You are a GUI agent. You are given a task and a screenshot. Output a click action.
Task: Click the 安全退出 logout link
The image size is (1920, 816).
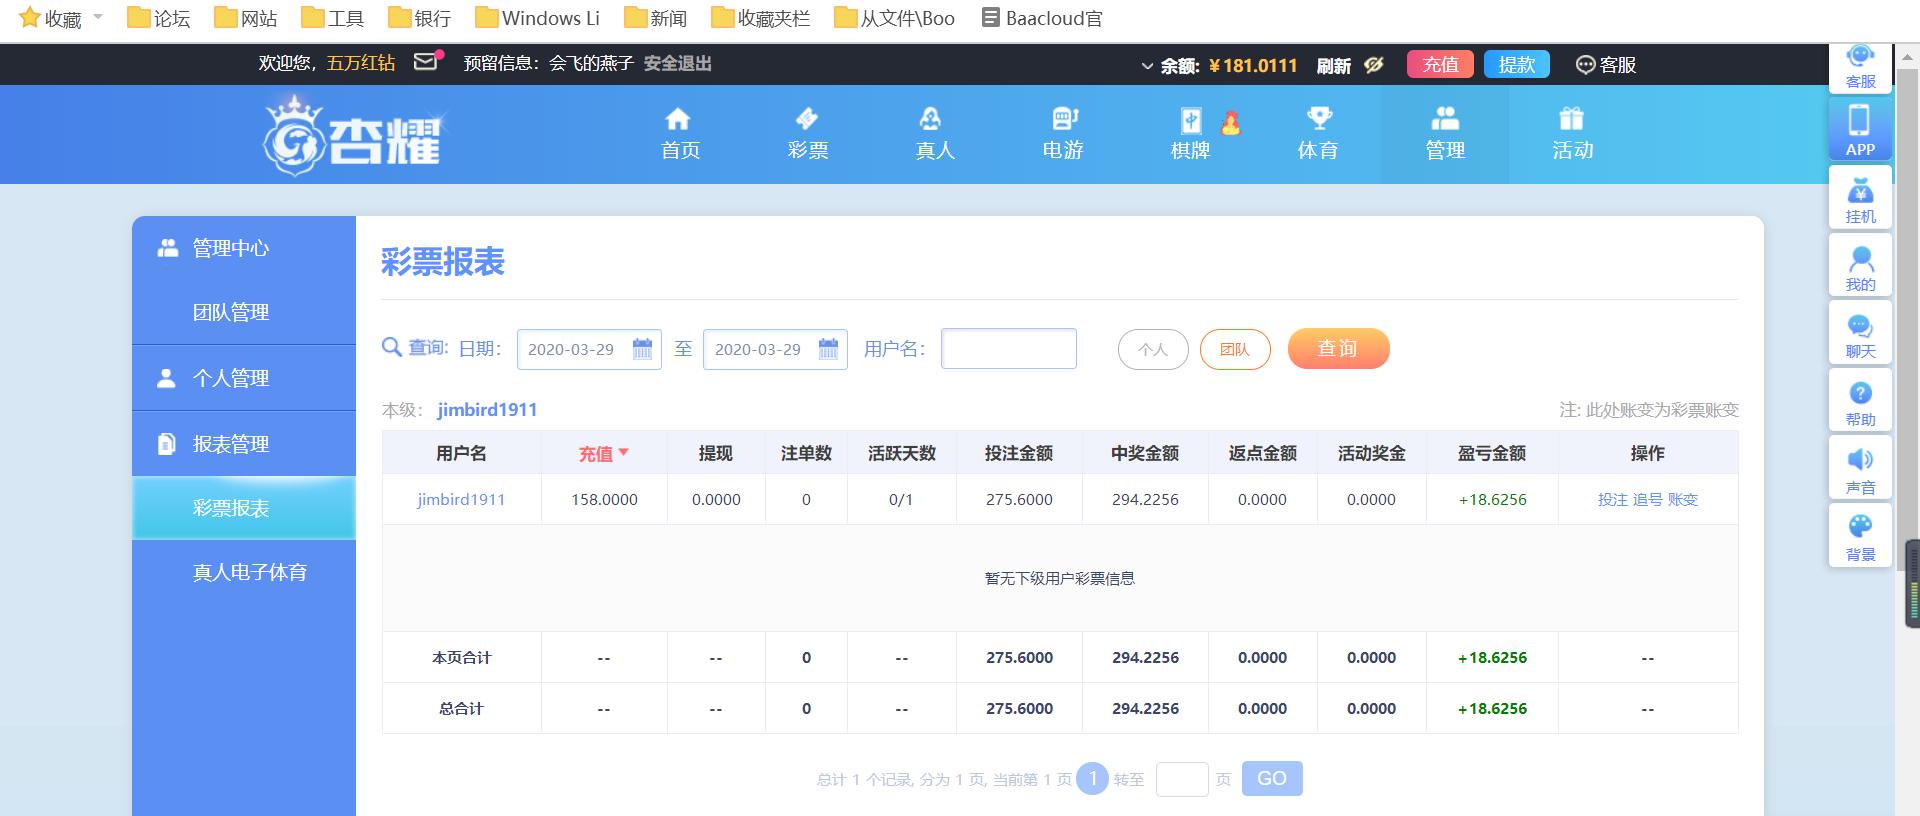(x=677, y=63)
